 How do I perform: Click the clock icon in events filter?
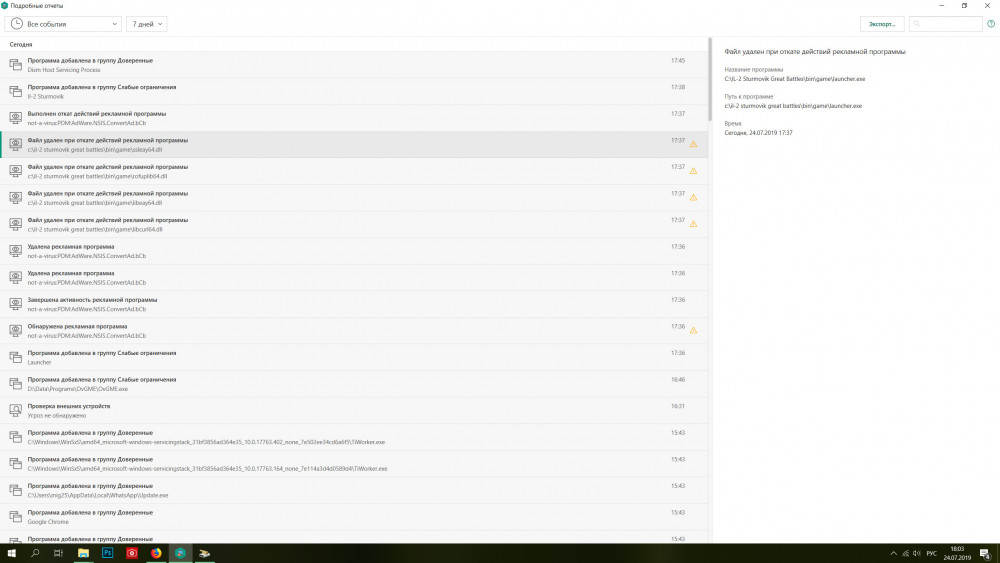tap(17, 24)
